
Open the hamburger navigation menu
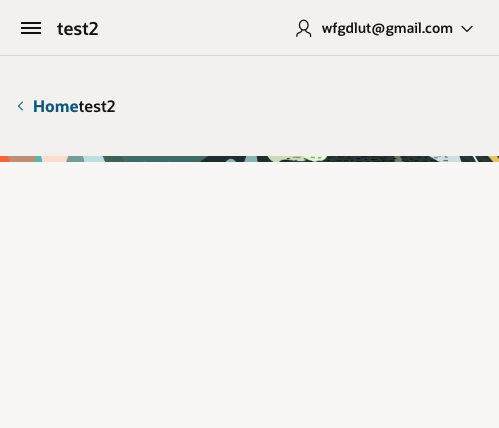coord(31,28)
